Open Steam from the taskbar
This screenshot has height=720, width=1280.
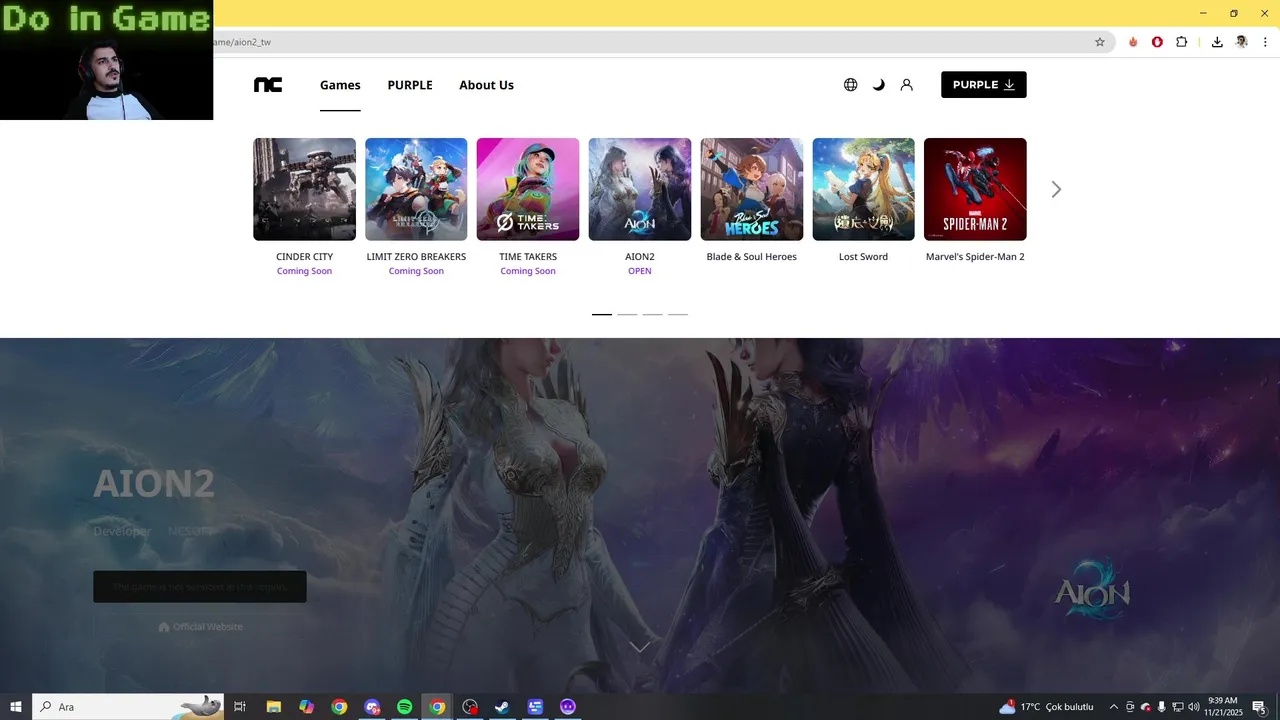pyautogui.click(x=502, y=707)
